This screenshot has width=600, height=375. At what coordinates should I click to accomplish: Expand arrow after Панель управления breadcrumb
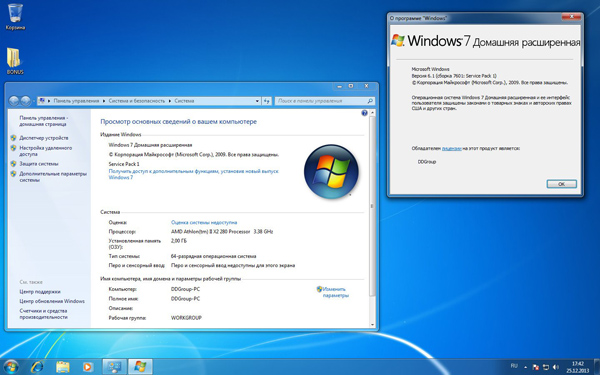104,101
